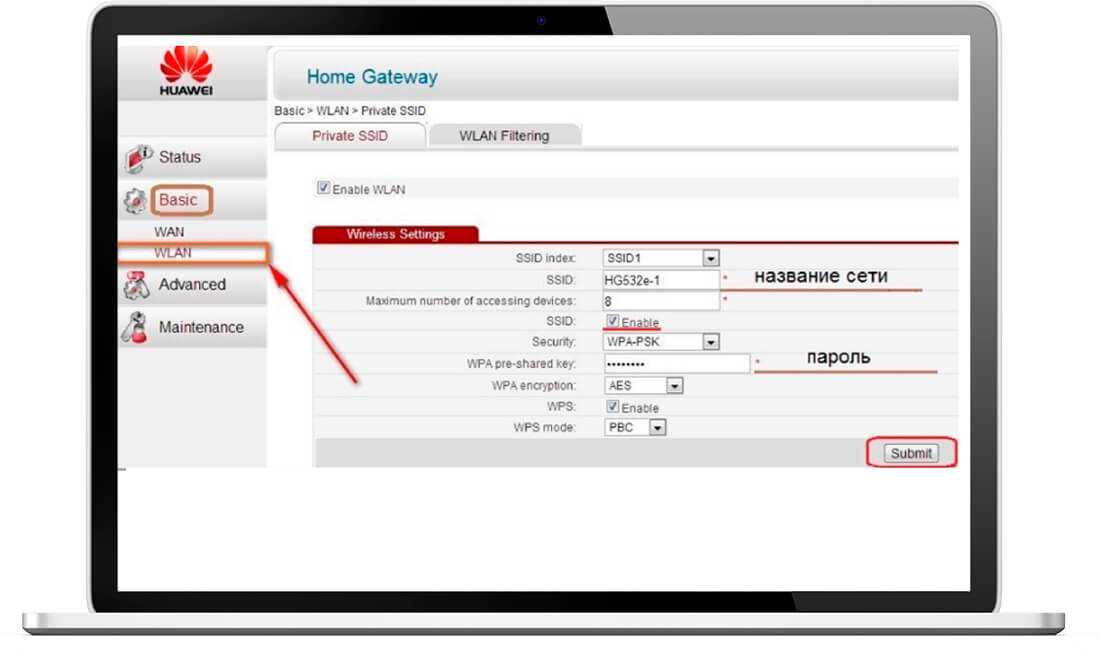
Task: Open the Advanced section
Action: pos(192,284)
